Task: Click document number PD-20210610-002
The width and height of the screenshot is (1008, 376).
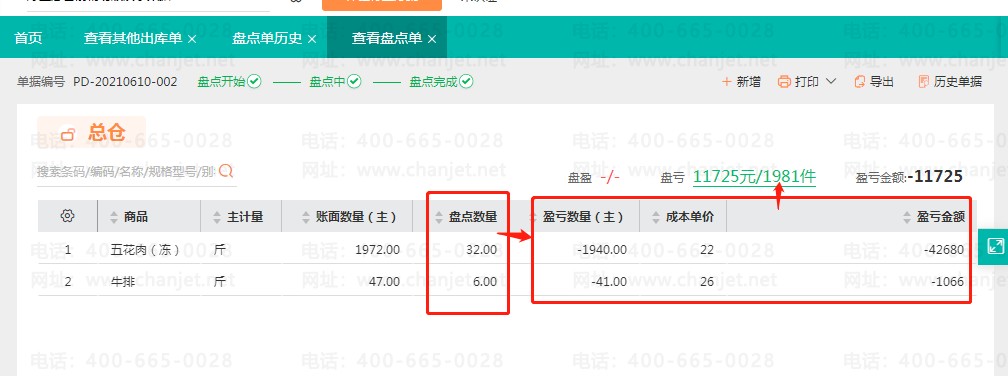Action: click(125, 82)
